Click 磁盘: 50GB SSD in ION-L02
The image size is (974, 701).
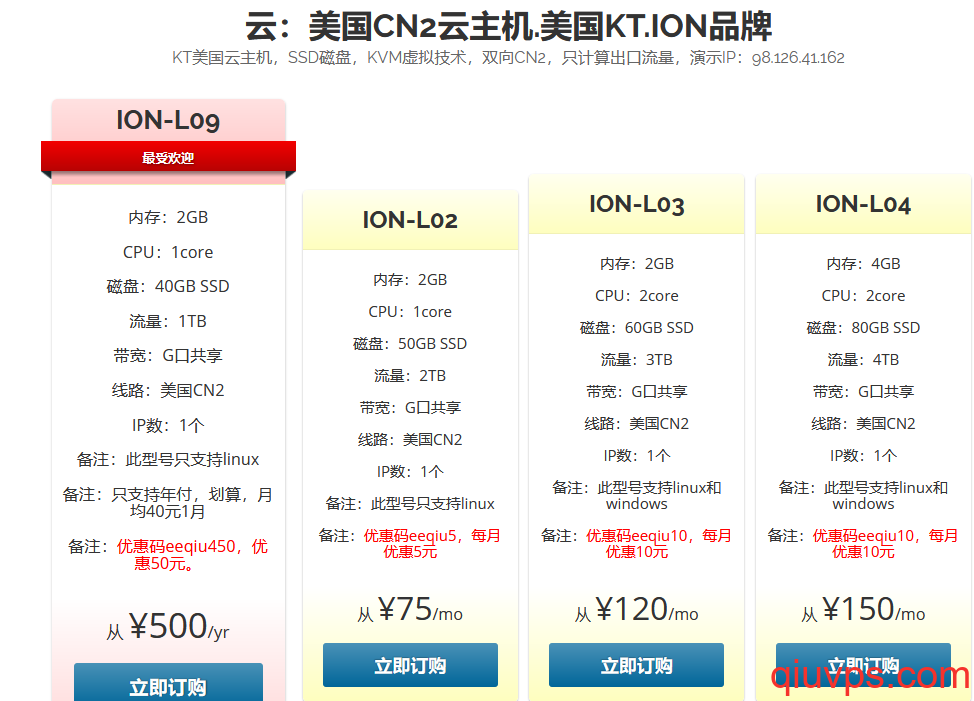click(410, 343)
